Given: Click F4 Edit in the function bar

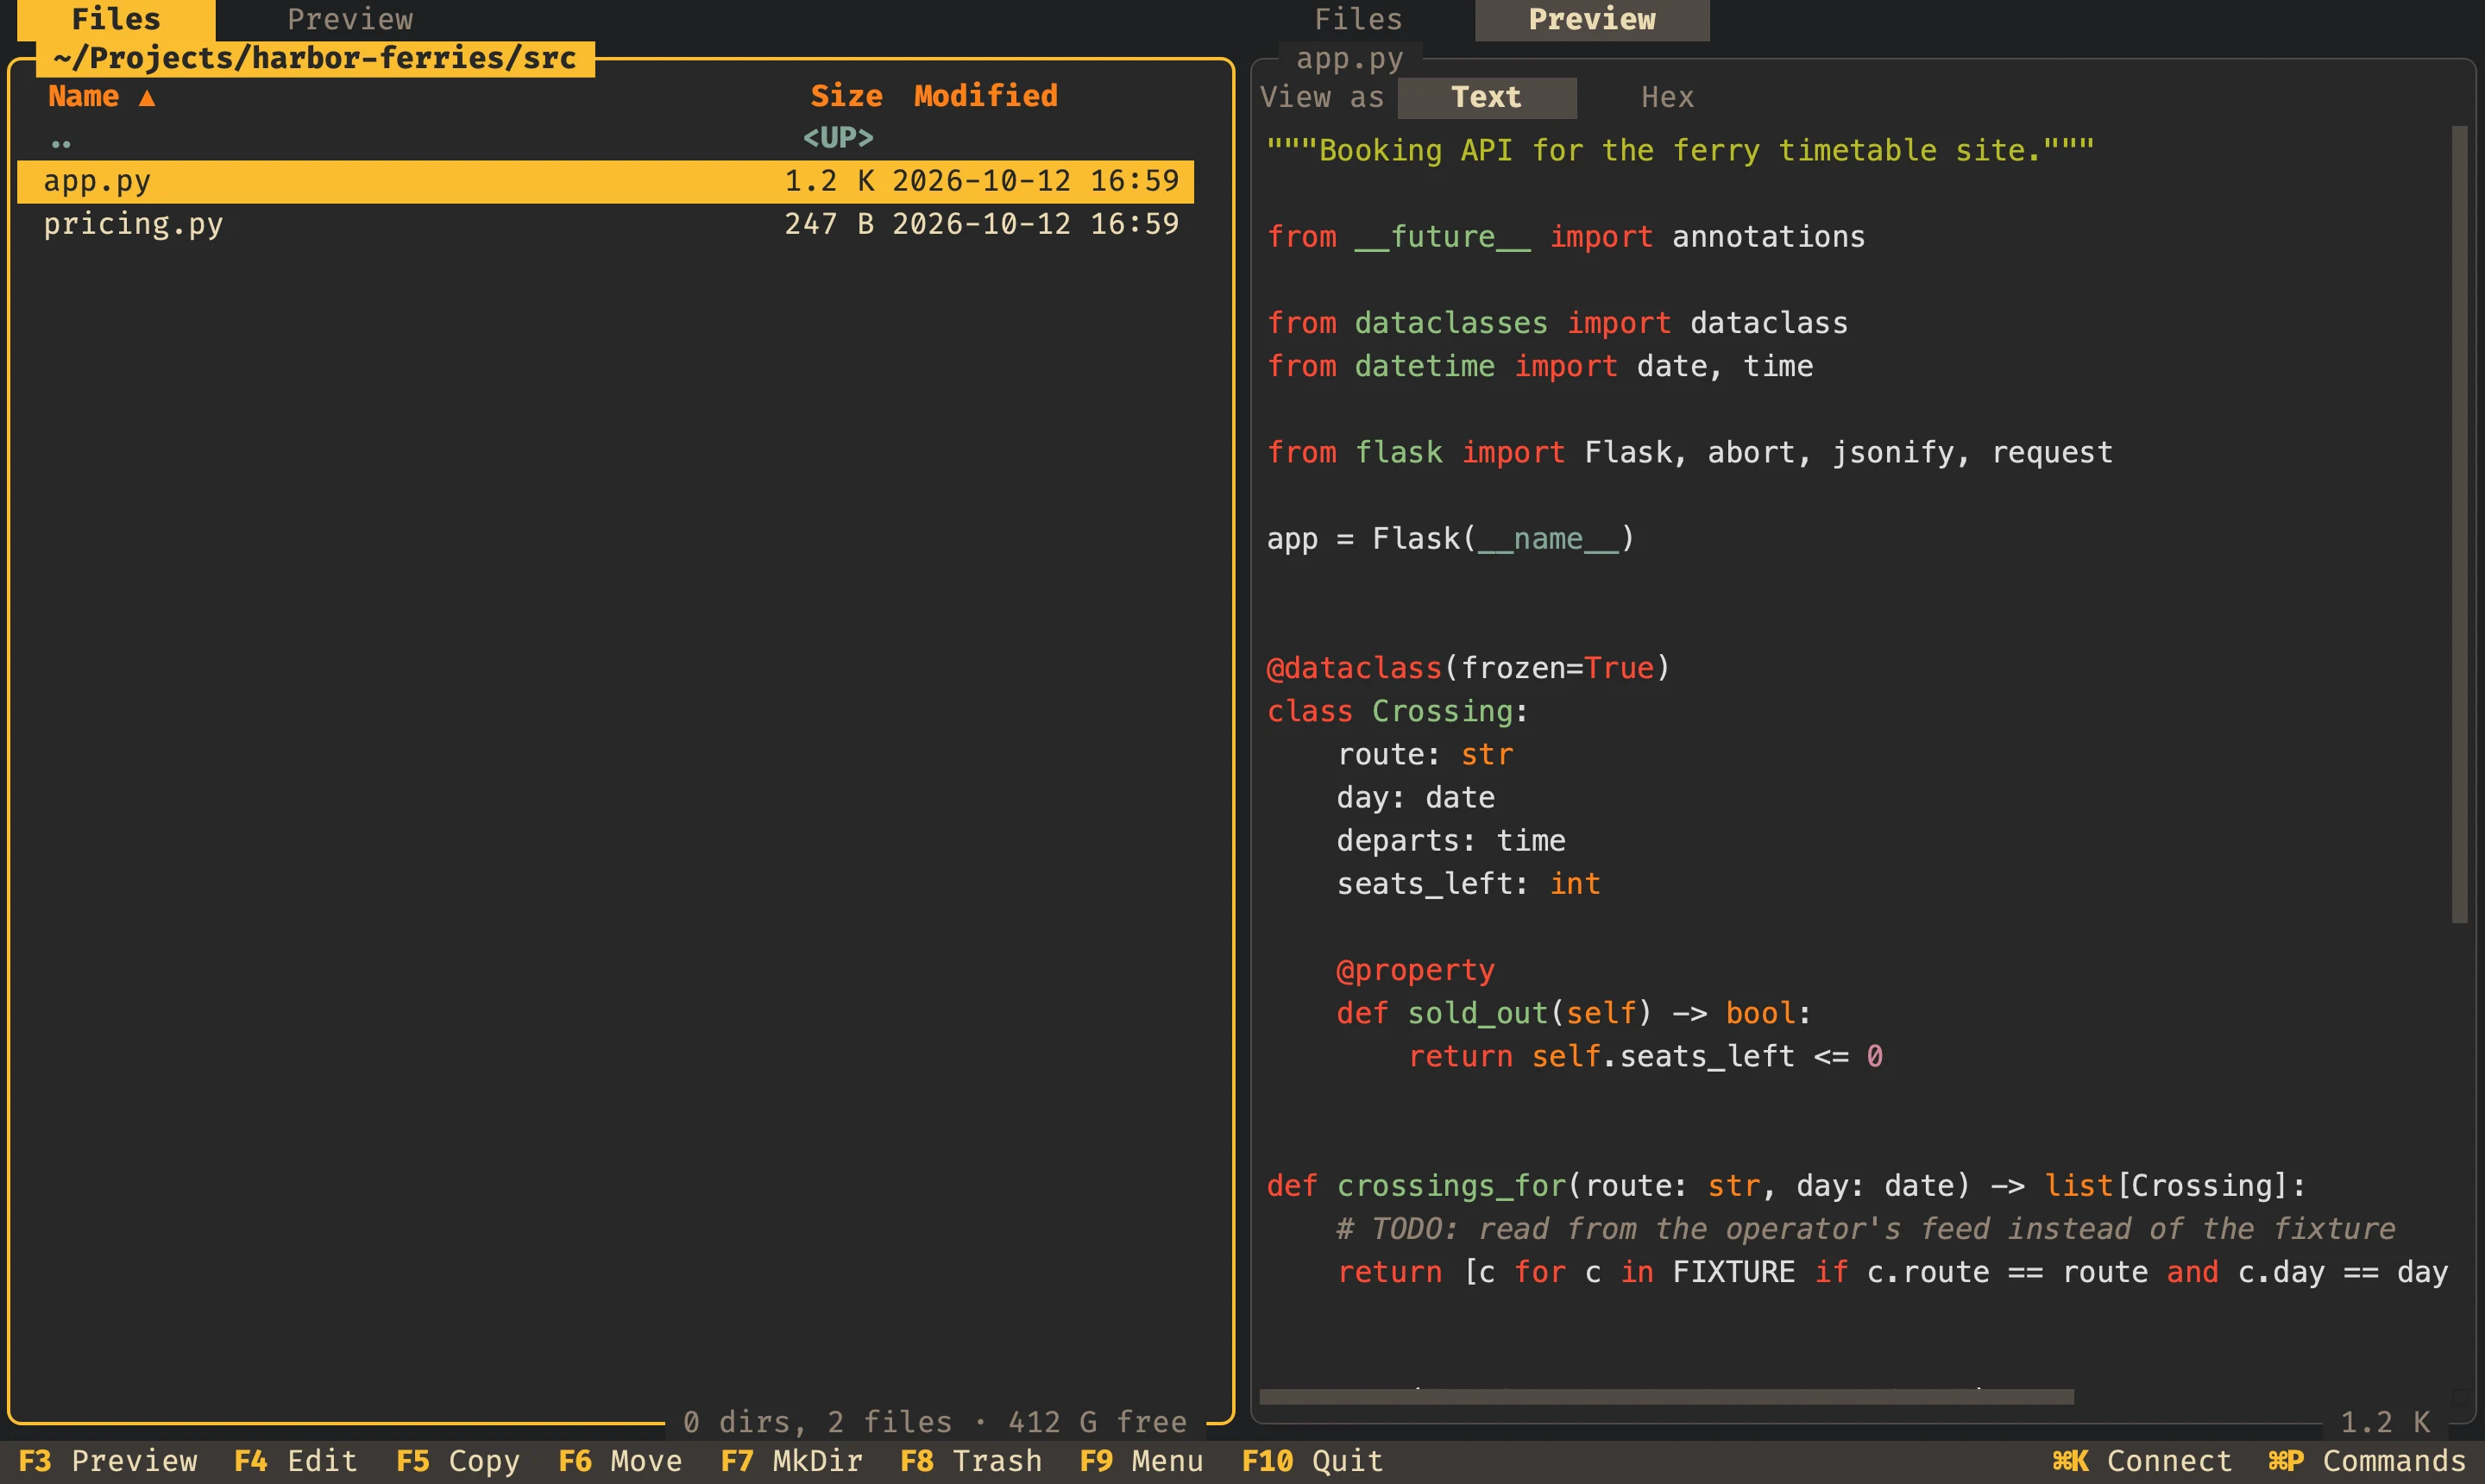Looking at the screenshot, I should pos(296,1461).
